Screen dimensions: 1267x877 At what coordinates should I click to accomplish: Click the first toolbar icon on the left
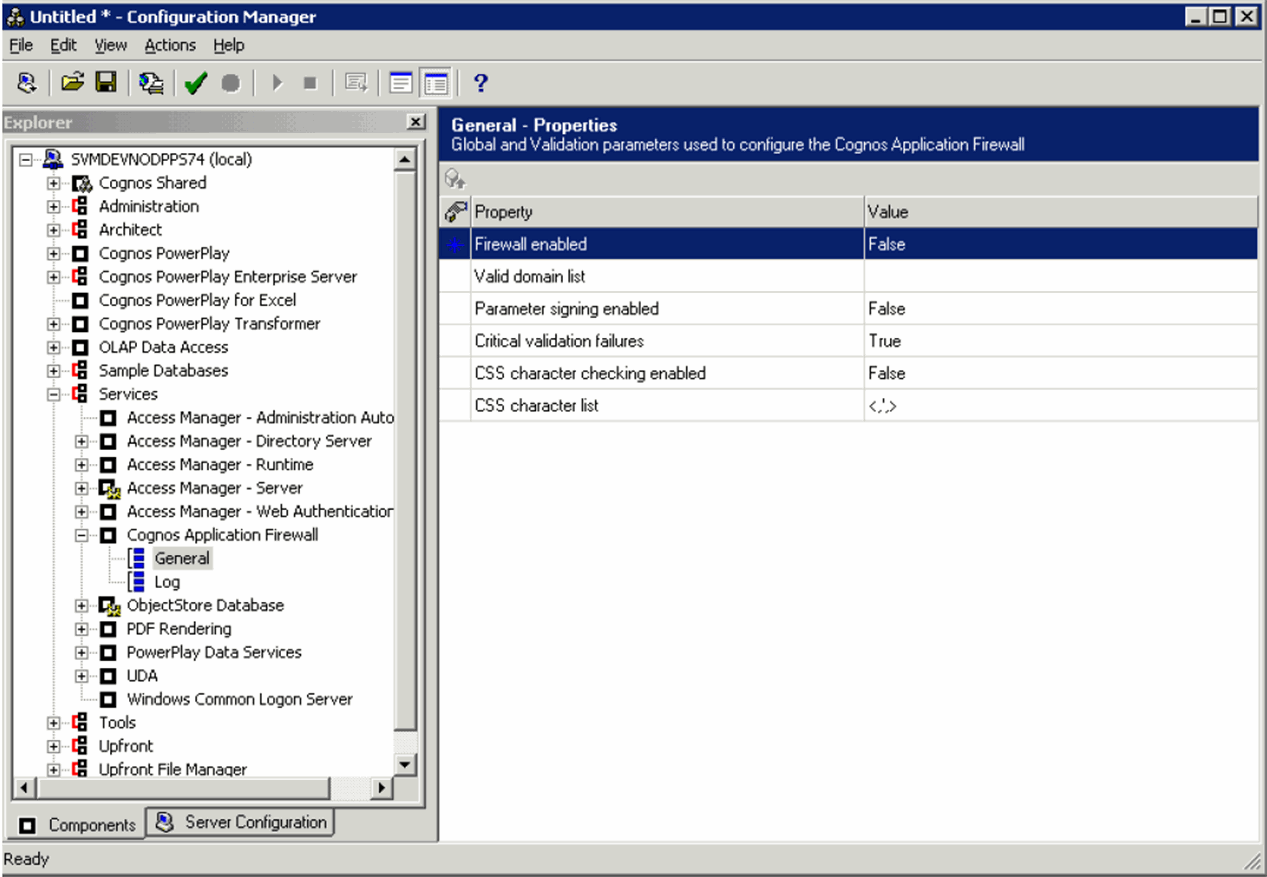[27, 83]
